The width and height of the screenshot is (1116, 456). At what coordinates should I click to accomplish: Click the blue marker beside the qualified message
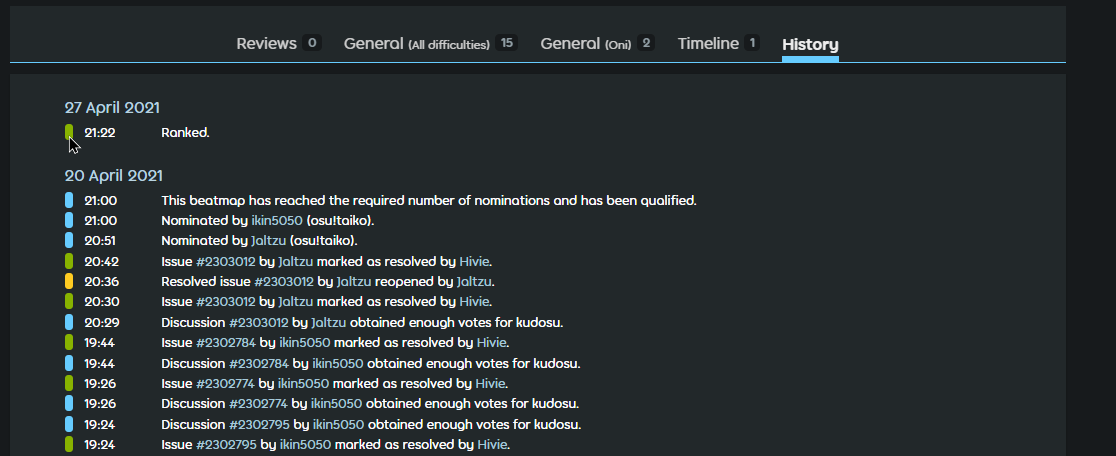[x=69, y=201]
